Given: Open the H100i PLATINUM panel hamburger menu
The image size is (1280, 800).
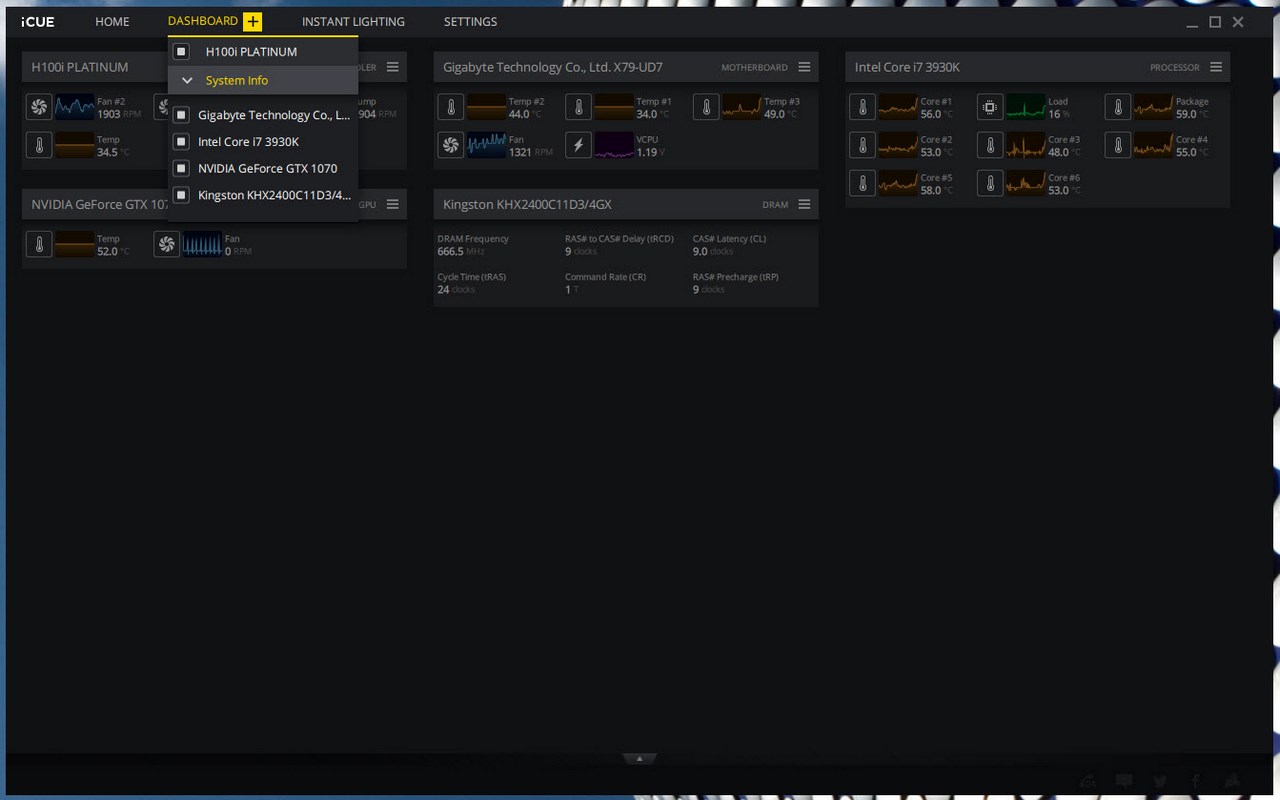Looking at the screenshot, I should 393,67.
